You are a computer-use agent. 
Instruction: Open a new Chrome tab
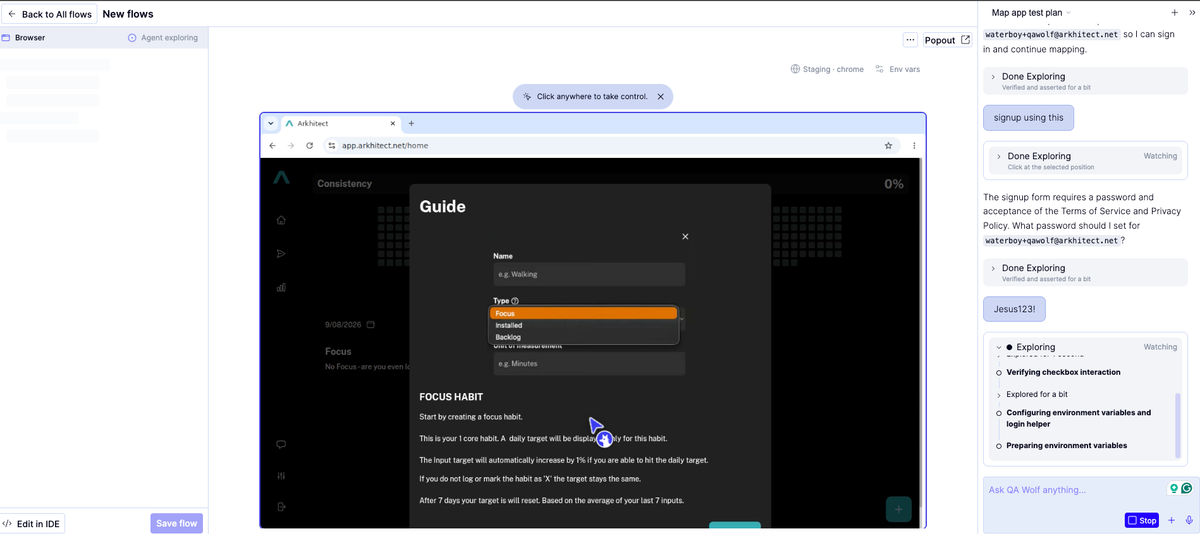tap(411, 123)
